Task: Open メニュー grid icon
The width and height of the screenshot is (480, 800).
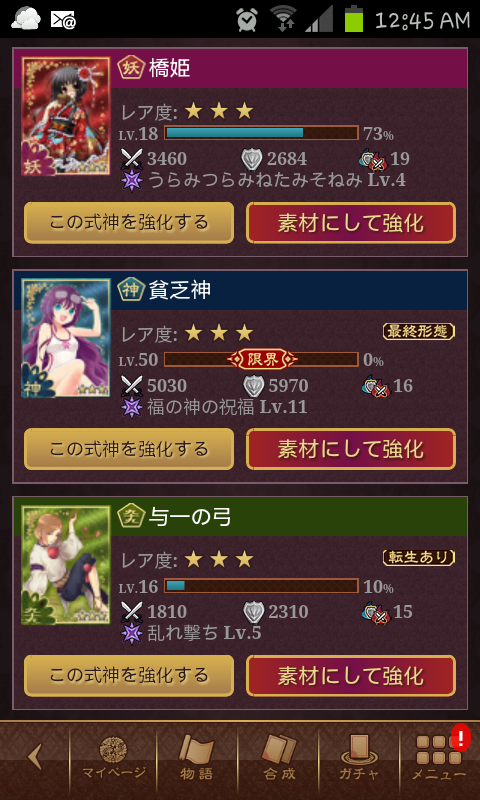Action: click(x=438, y=758)
